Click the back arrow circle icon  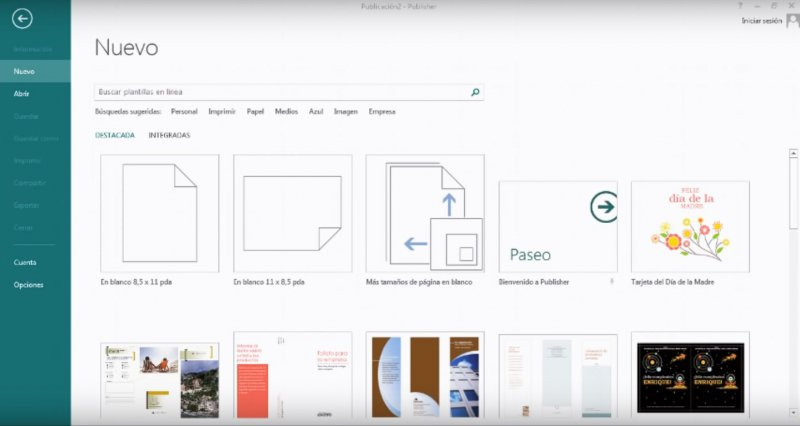[x=22, y=19]
